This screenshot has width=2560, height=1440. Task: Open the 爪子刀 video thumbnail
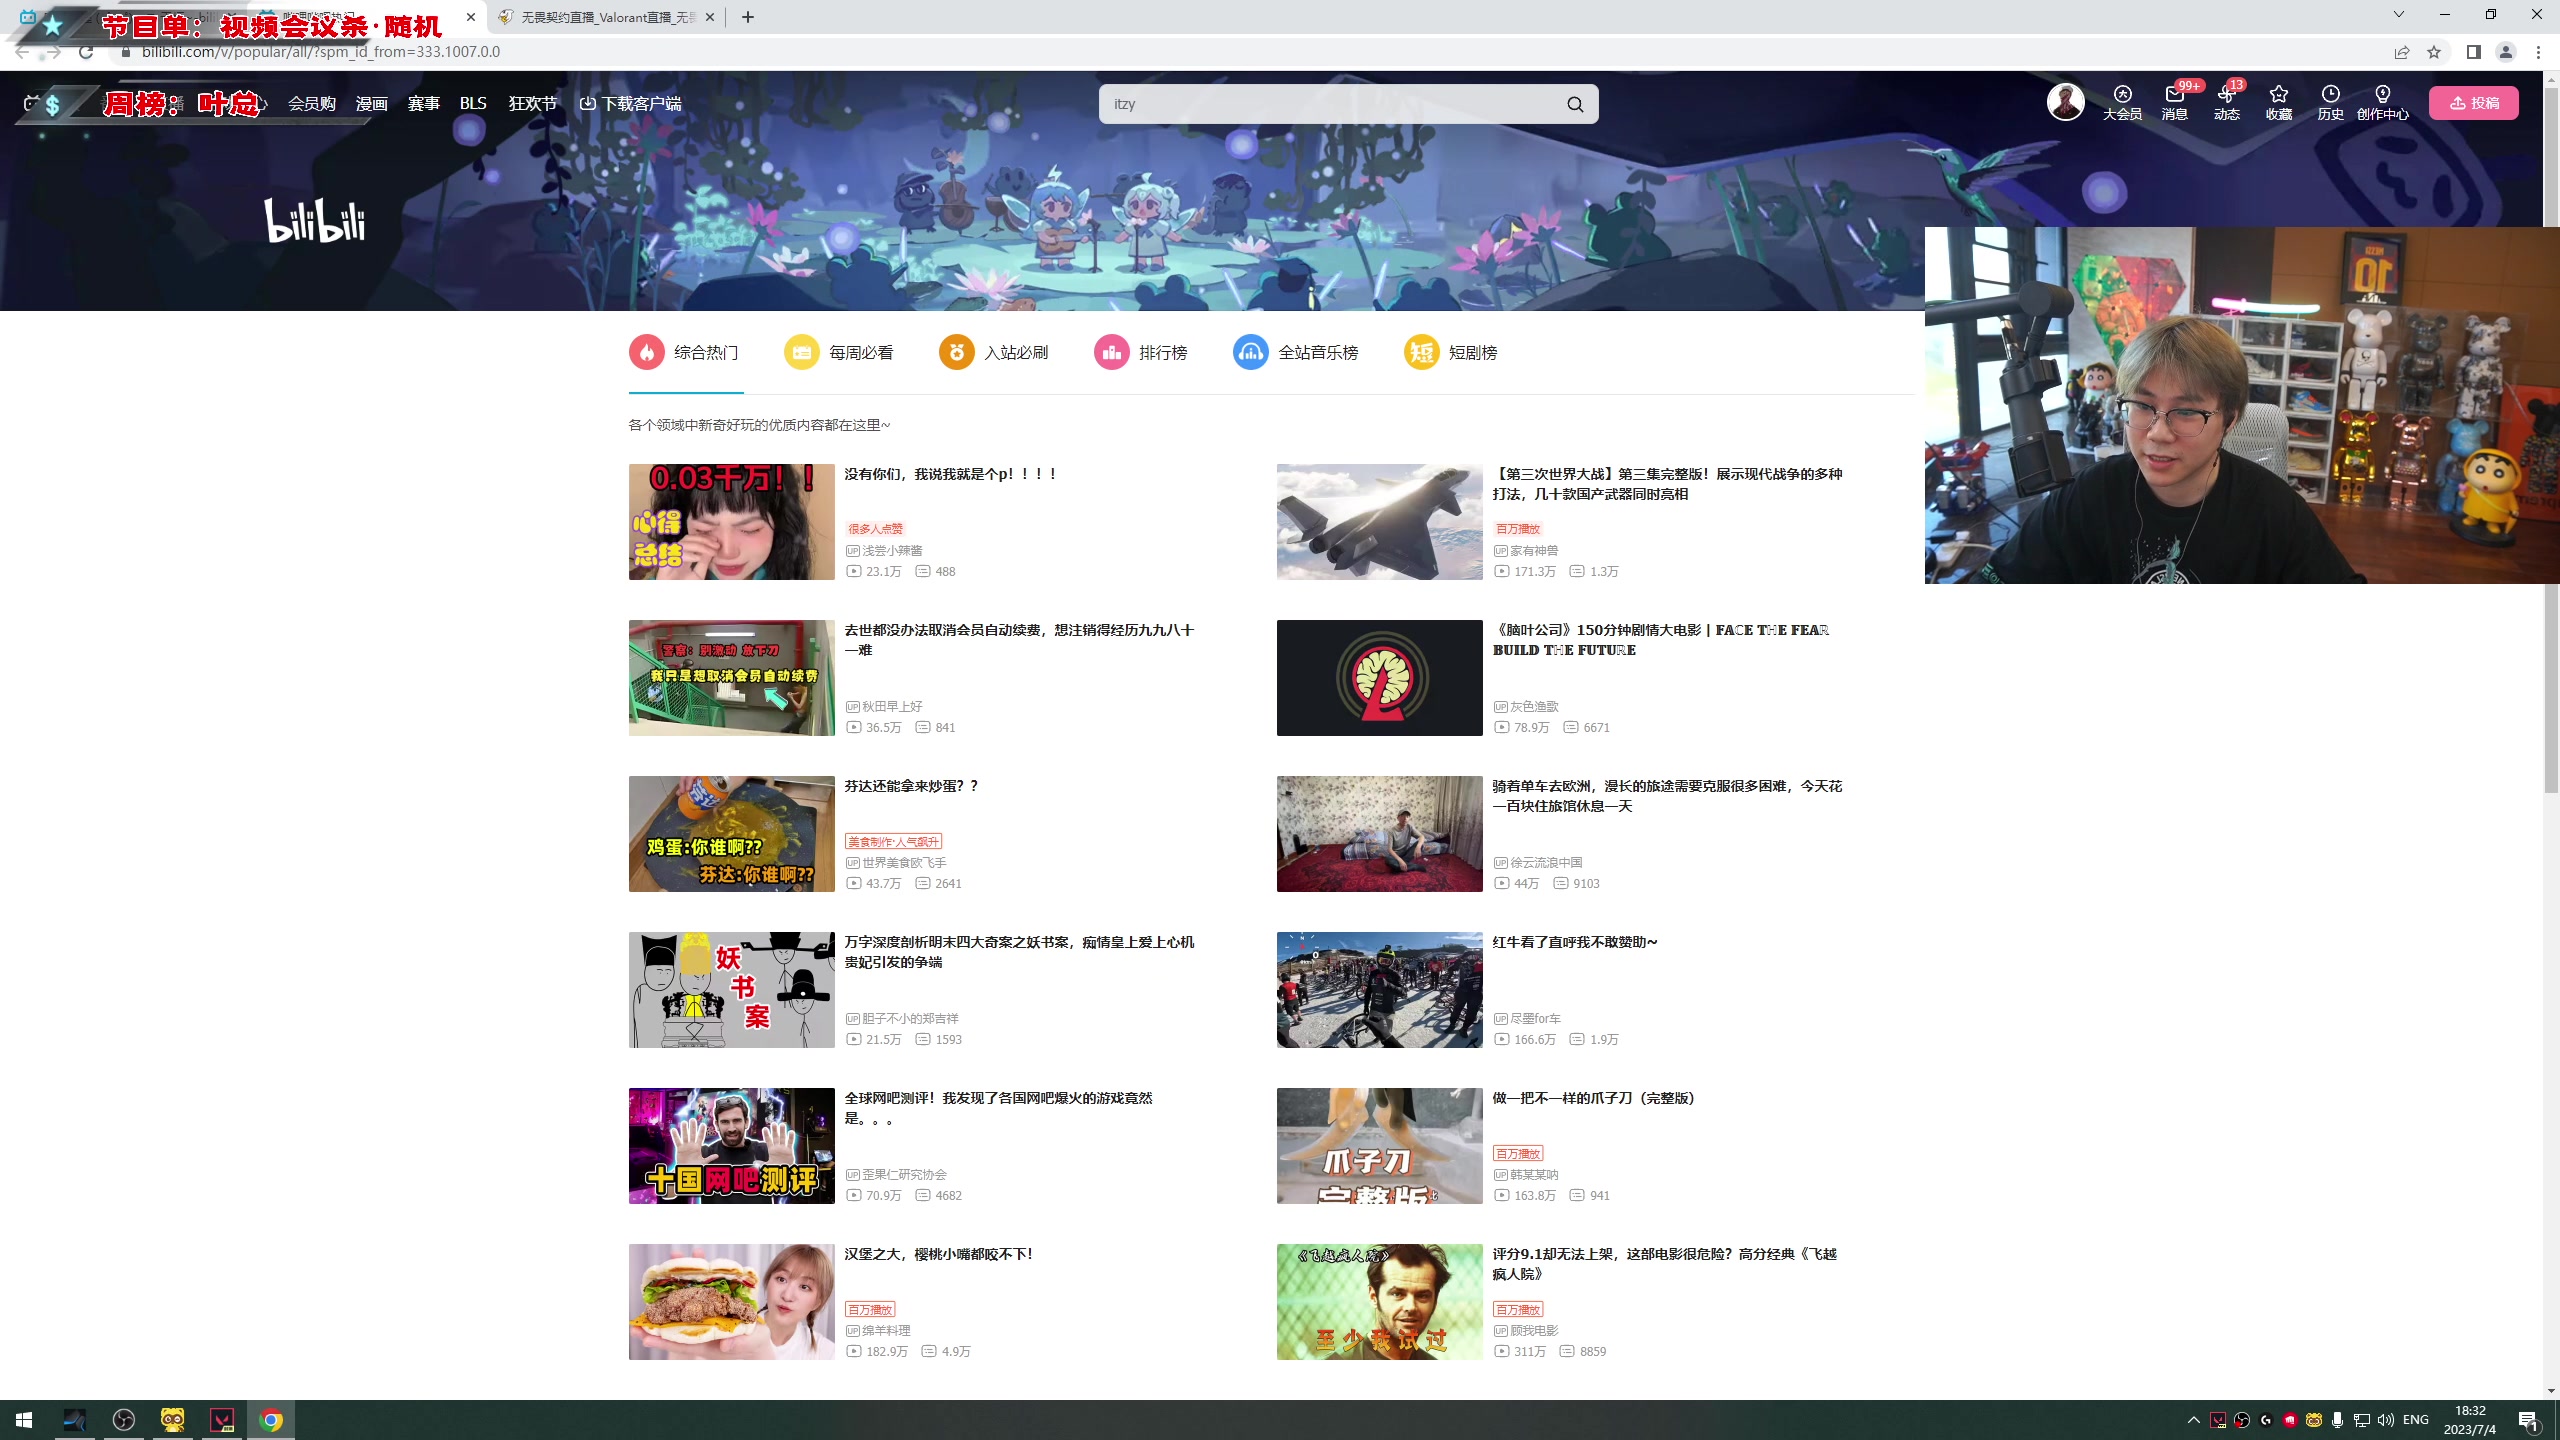coord(1379,1146)
